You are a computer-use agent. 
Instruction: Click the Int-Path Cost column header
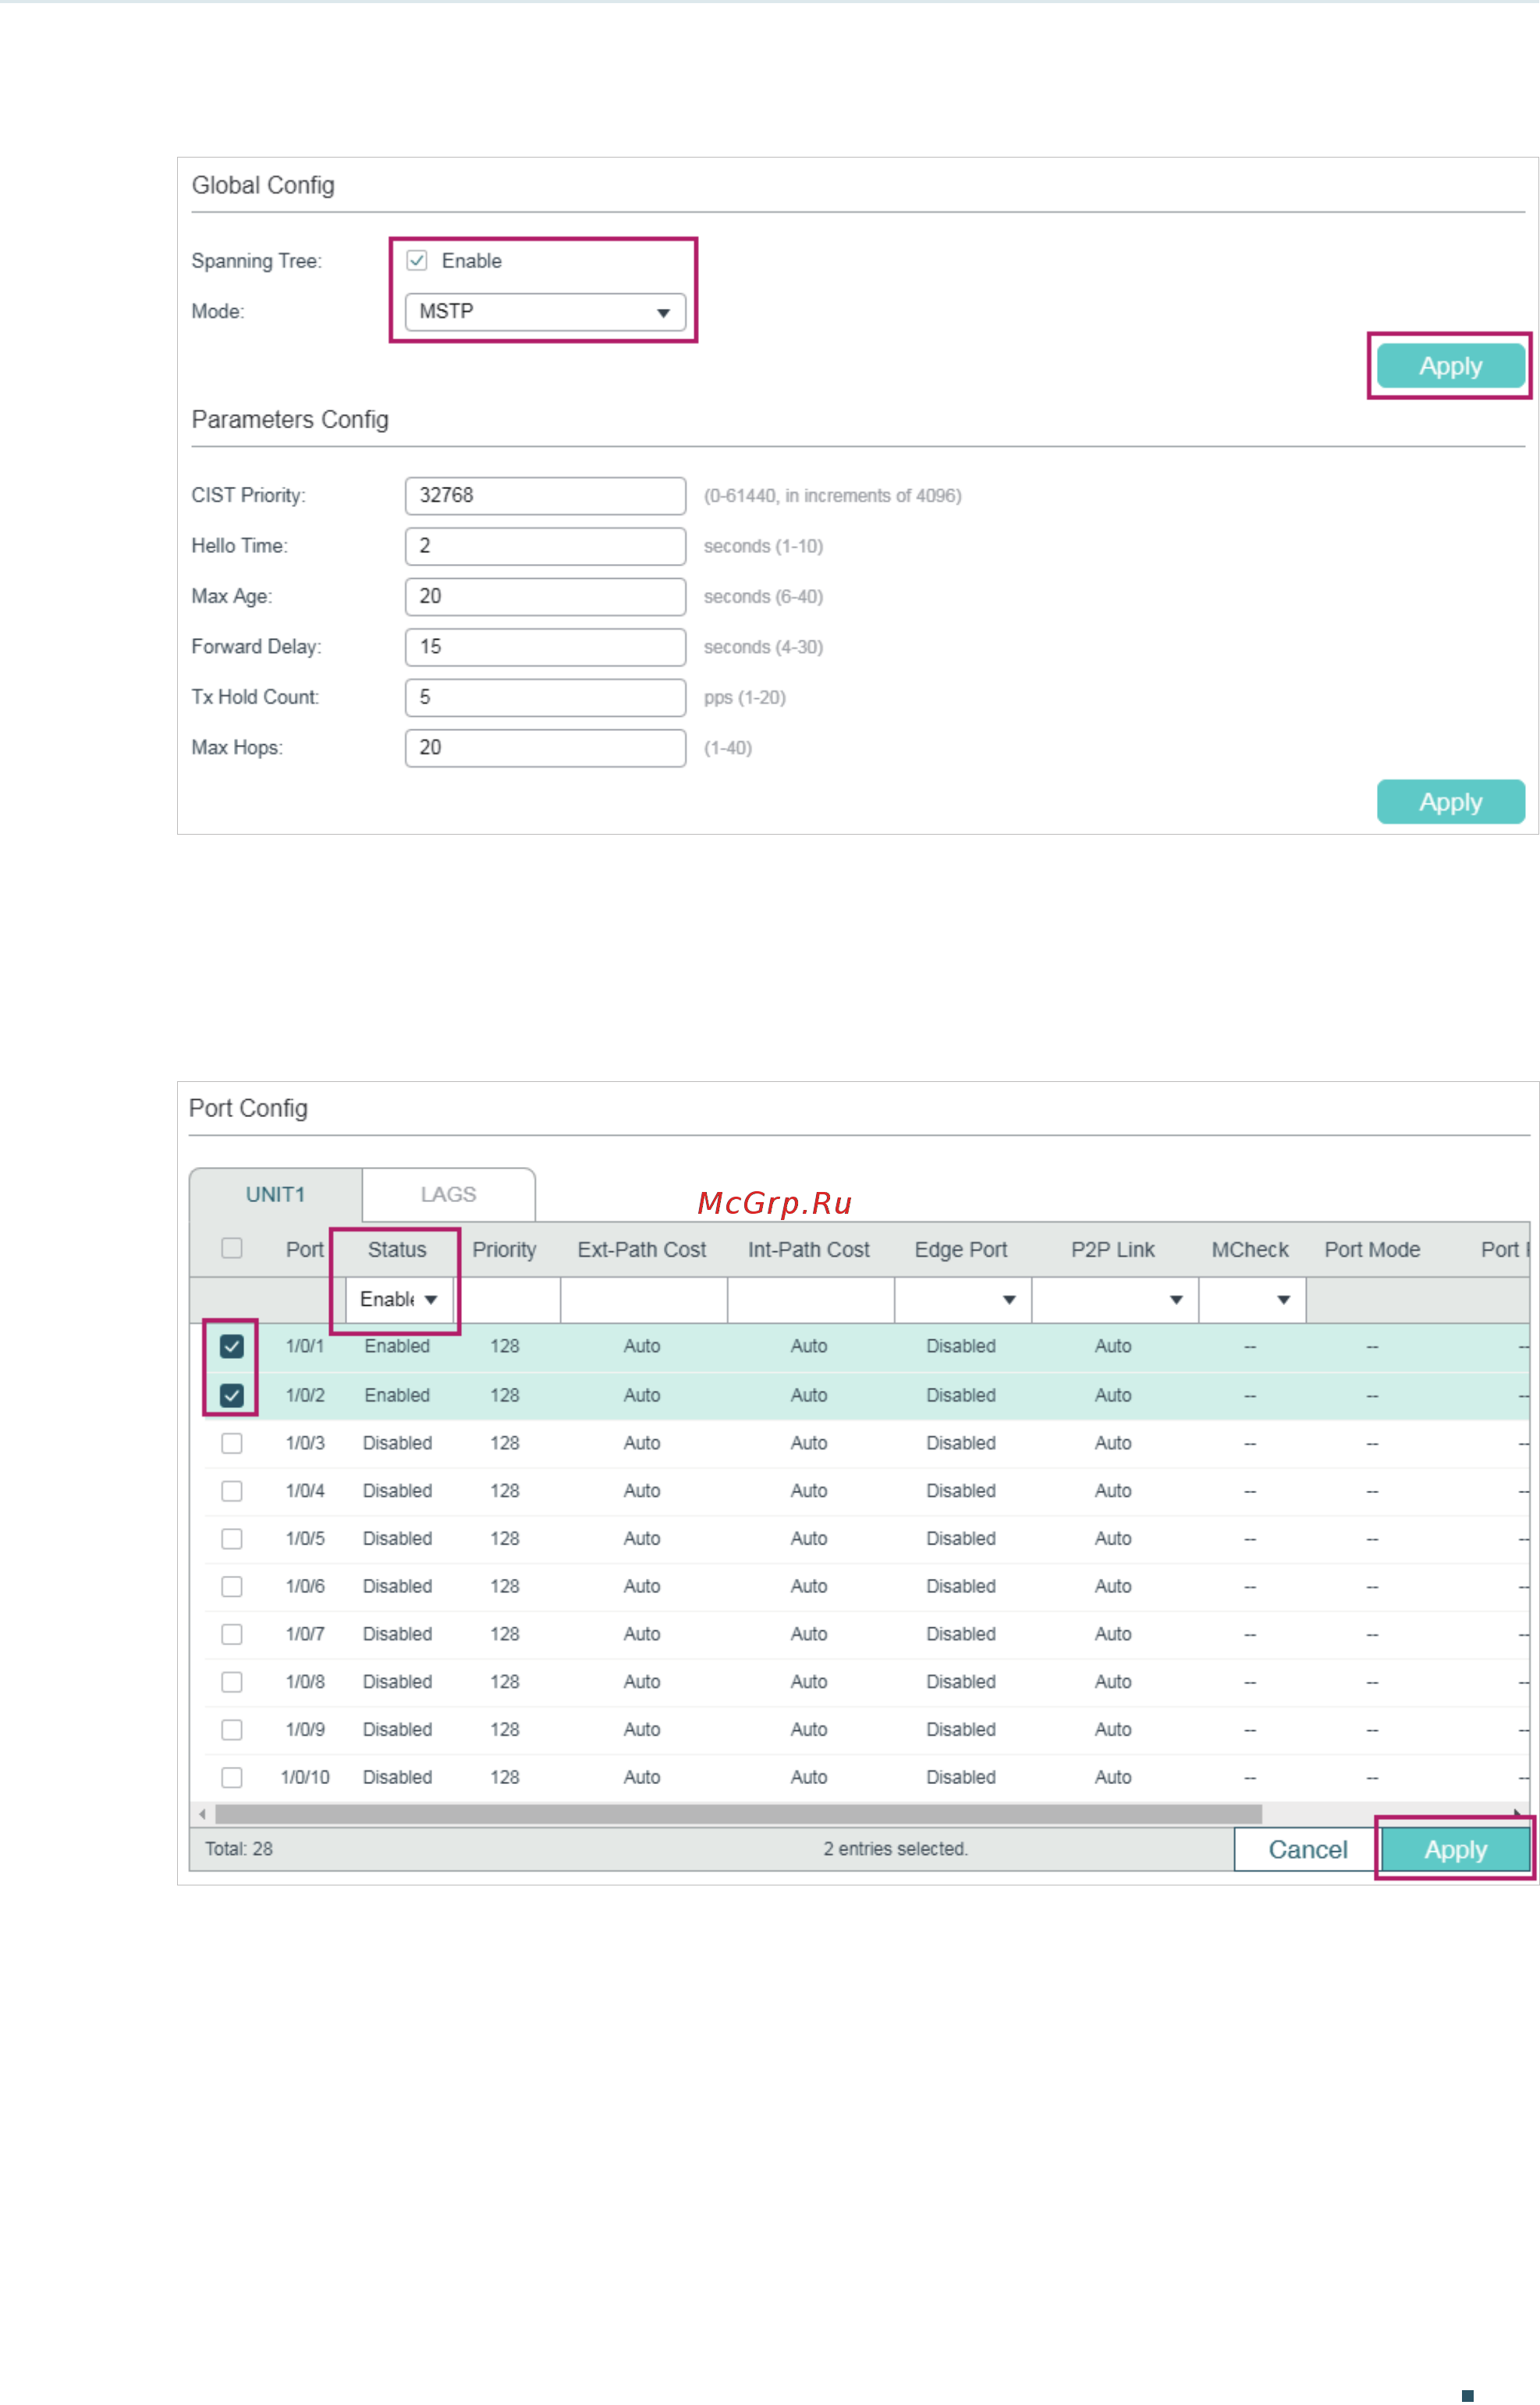coord(809,1250)
